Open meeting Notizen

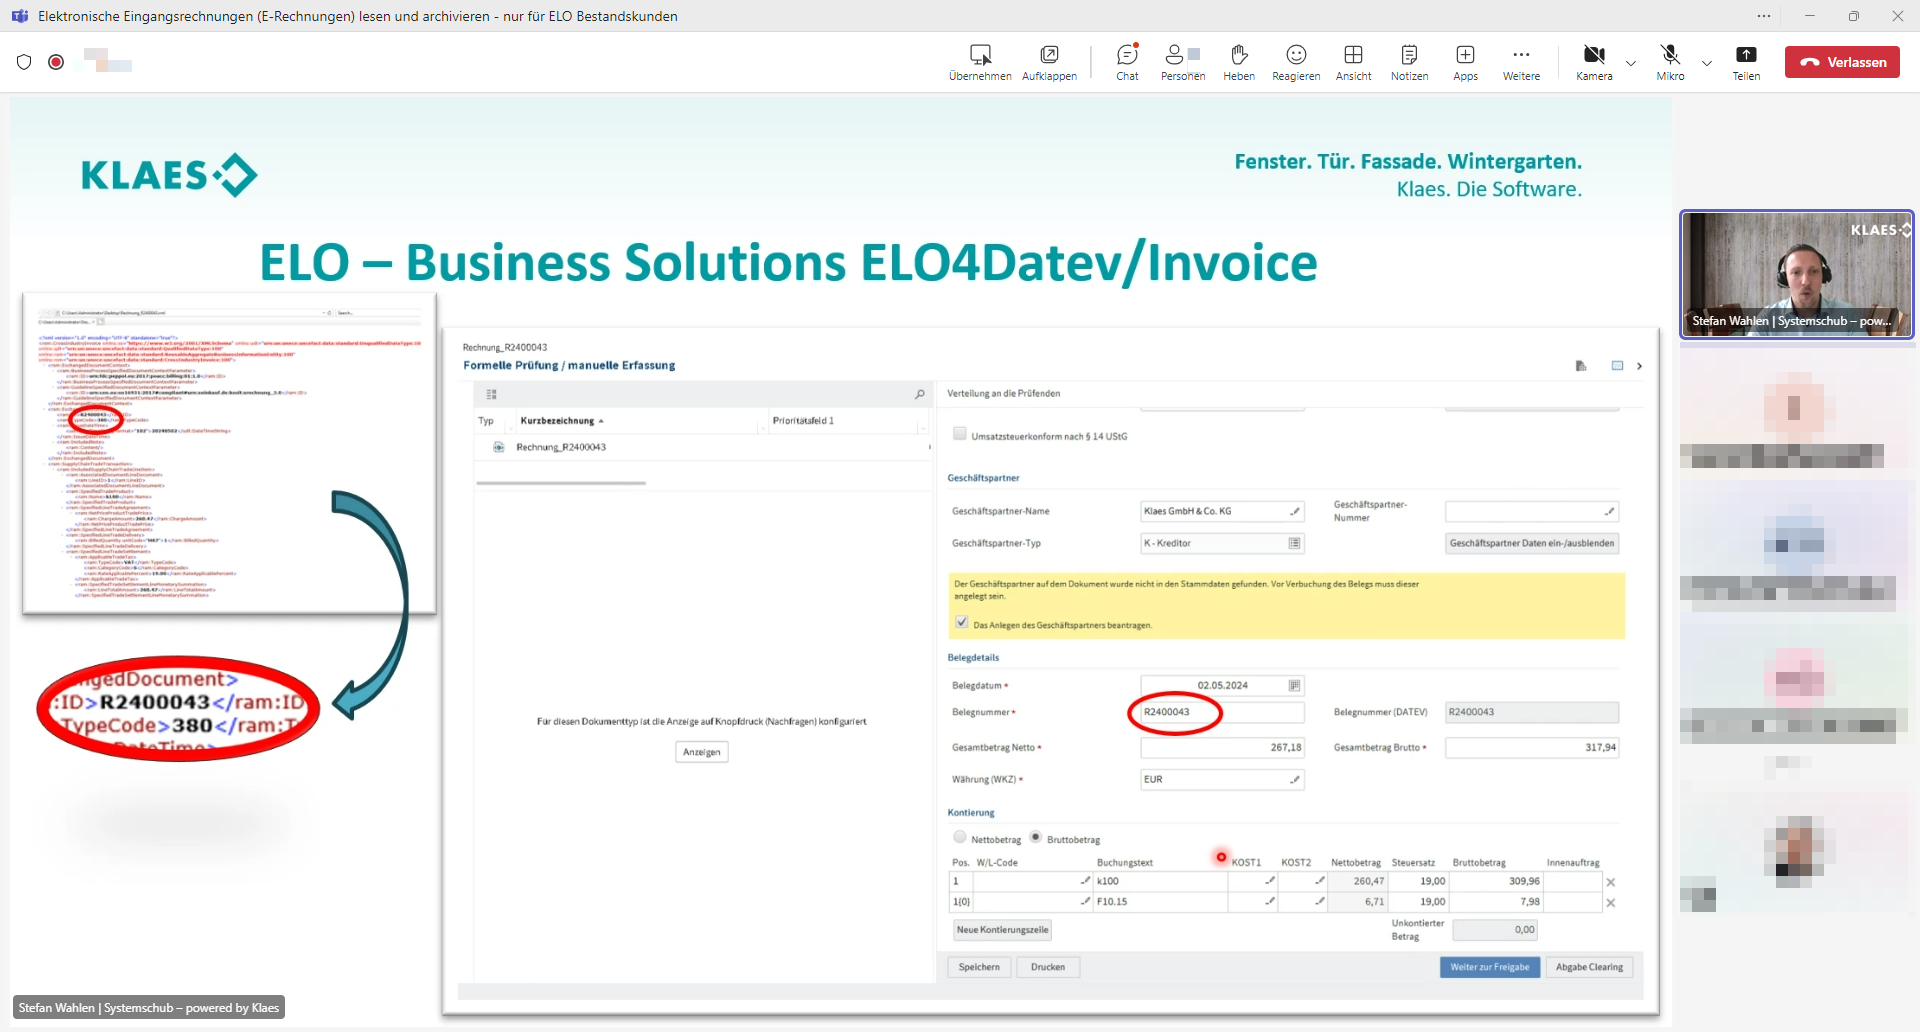[1409, 62]
